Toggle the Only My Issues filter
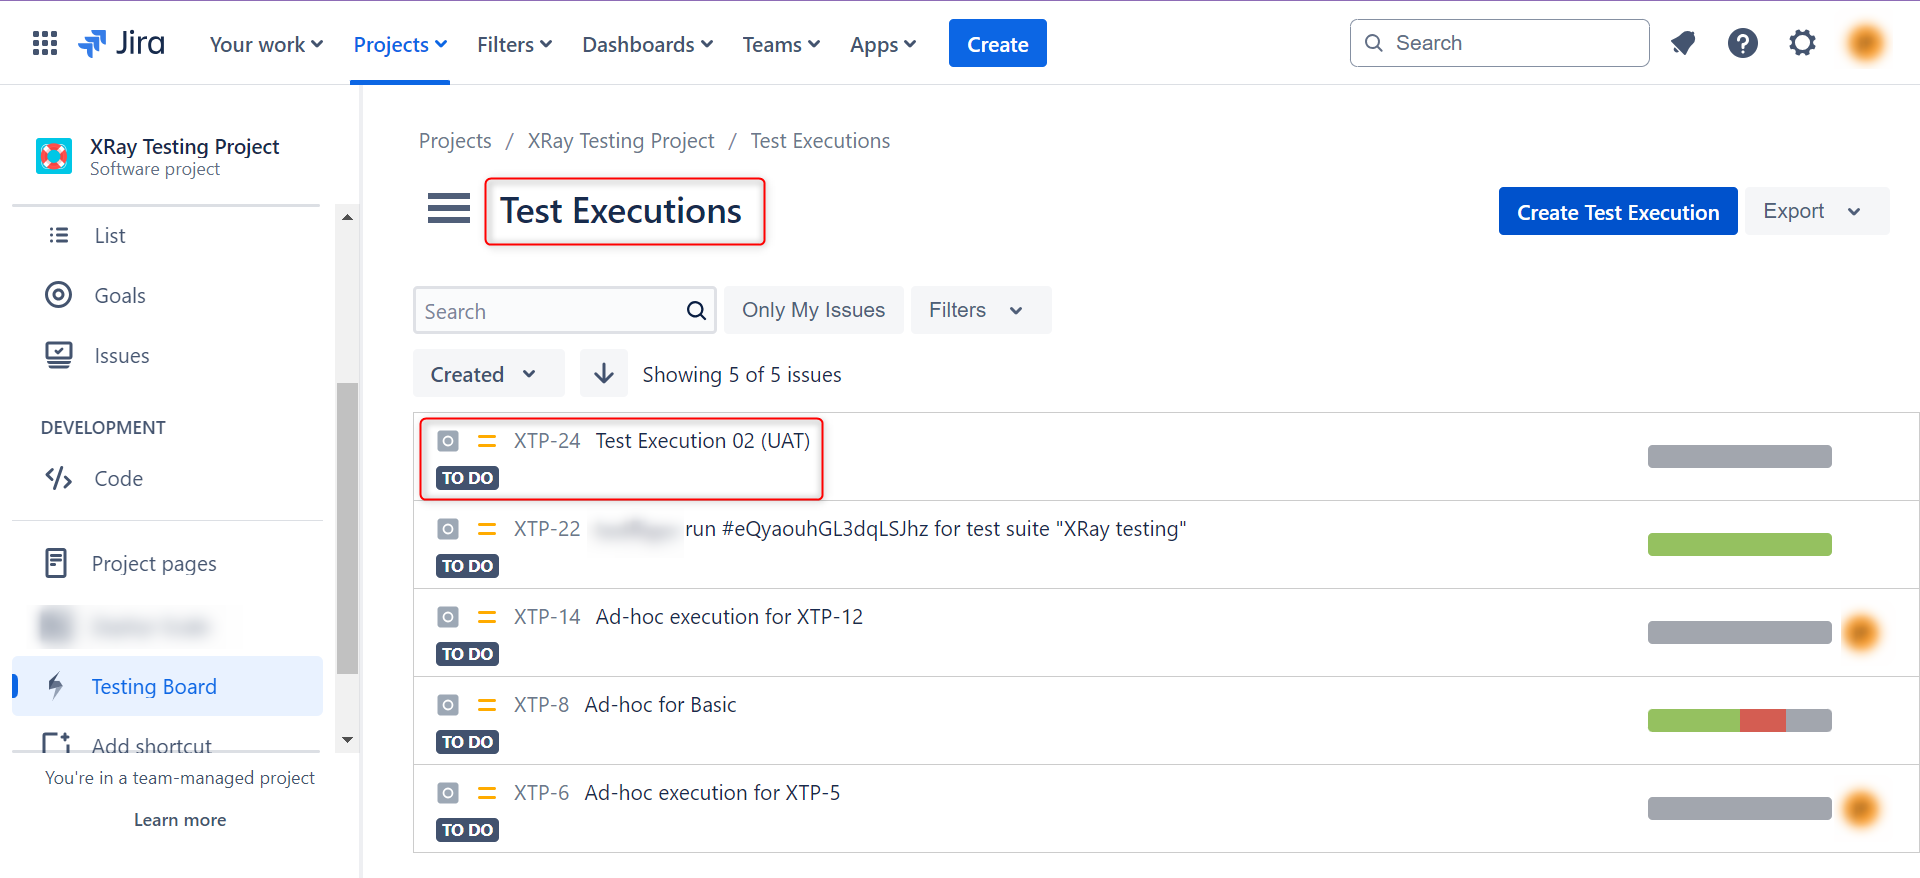This screenshot has width=1920, height=878. tap(813, 310)
